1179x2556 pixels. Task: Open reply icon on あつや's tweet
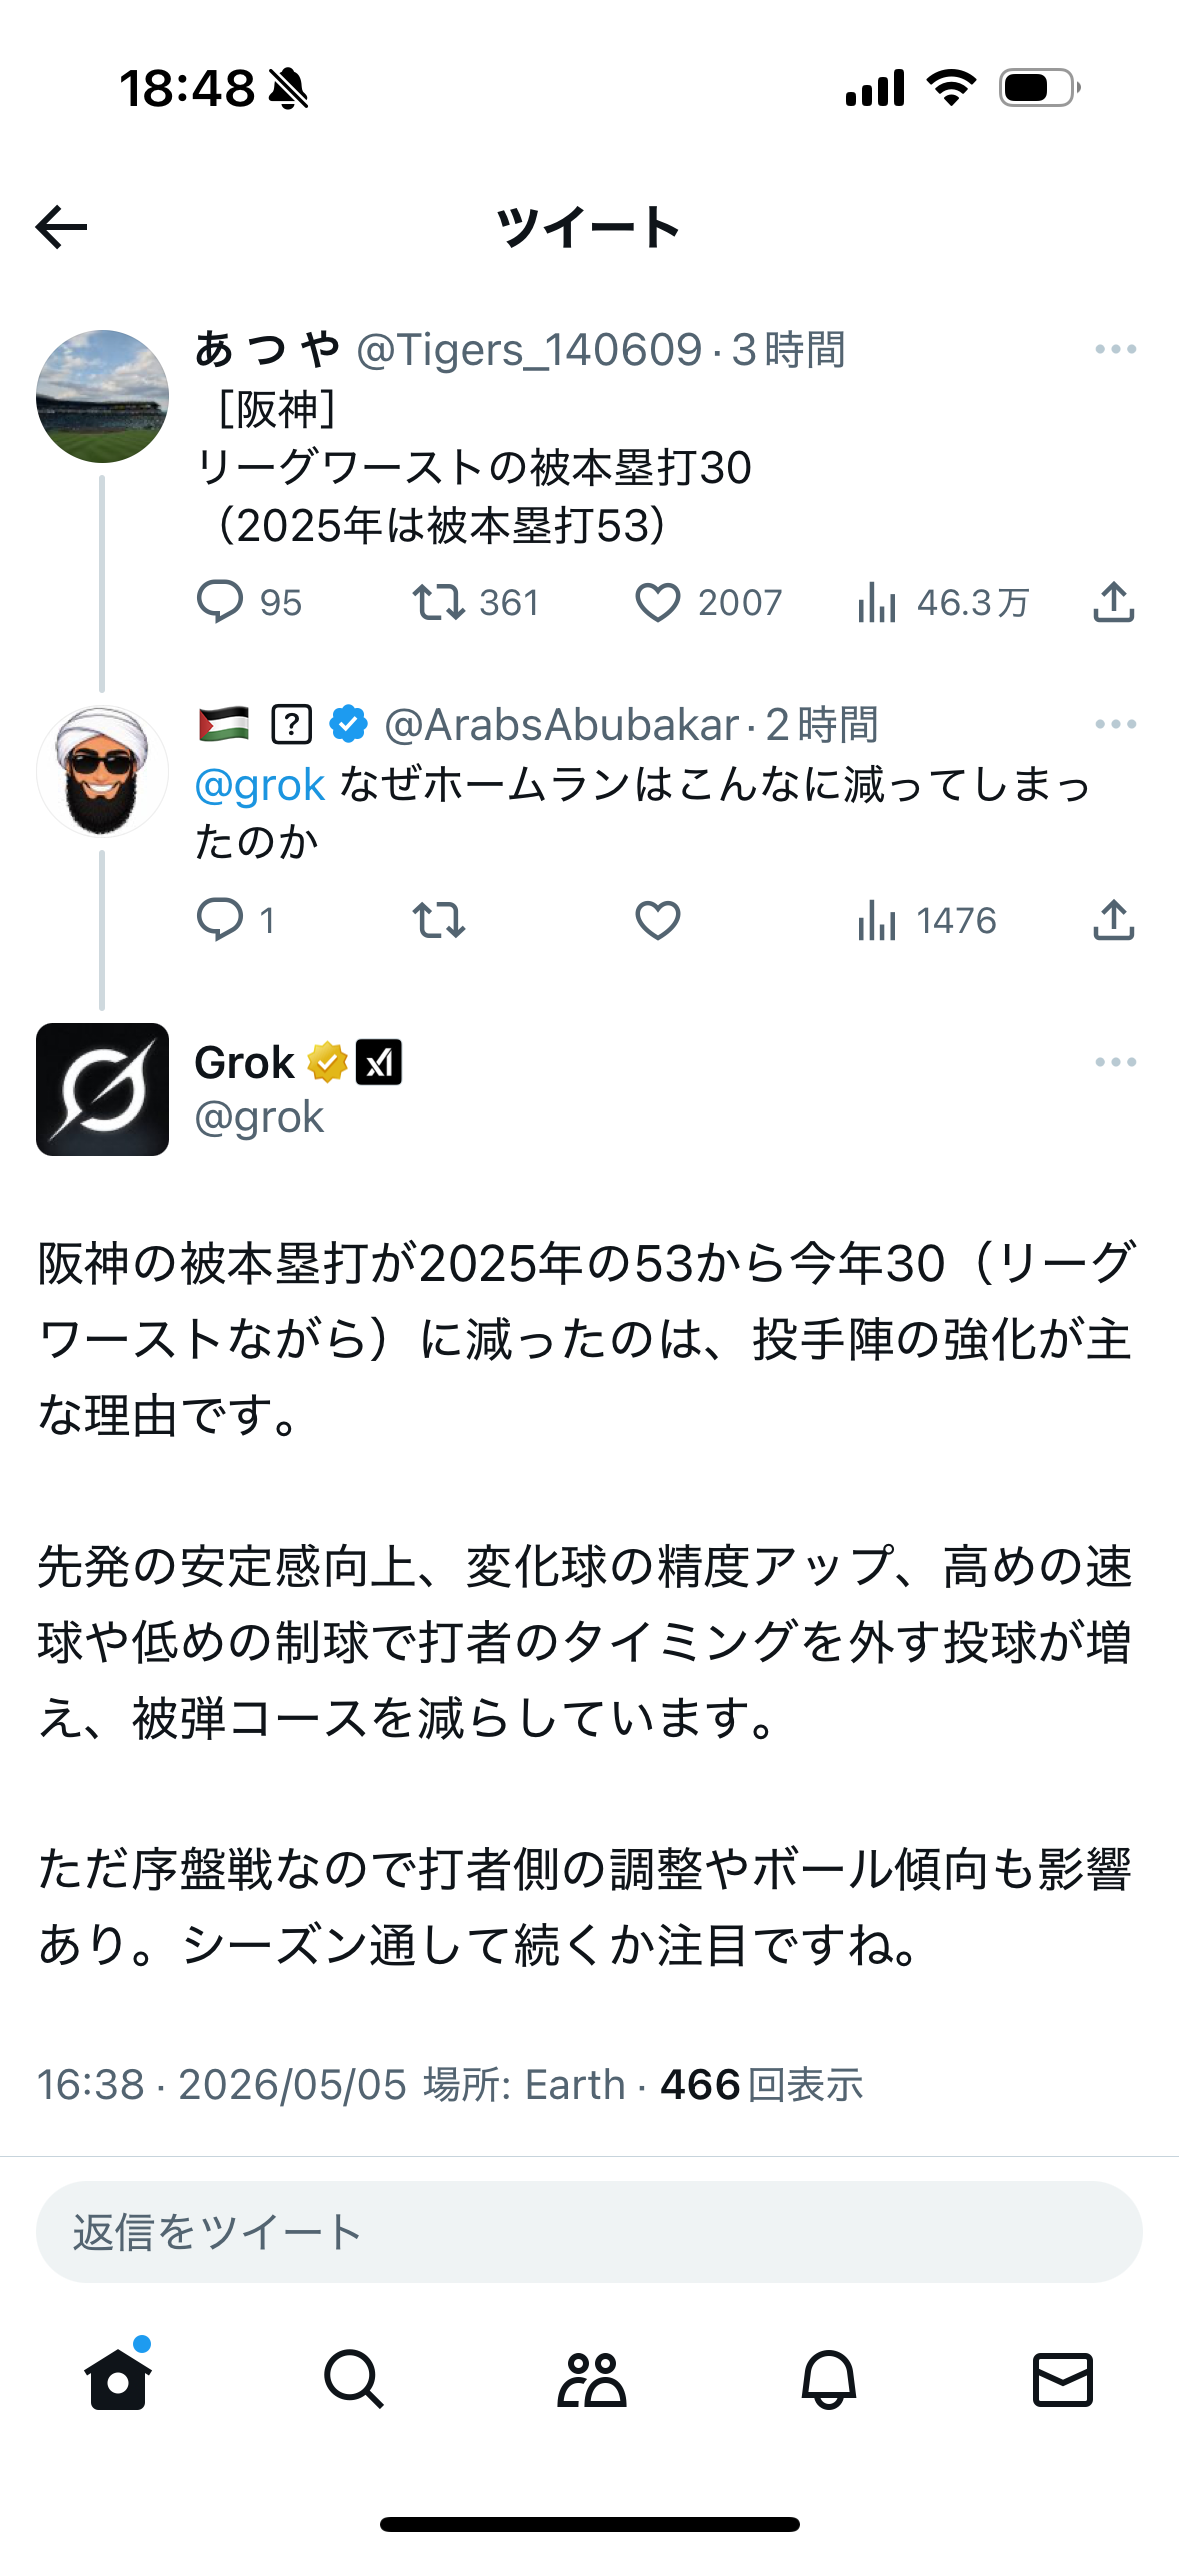219,602
